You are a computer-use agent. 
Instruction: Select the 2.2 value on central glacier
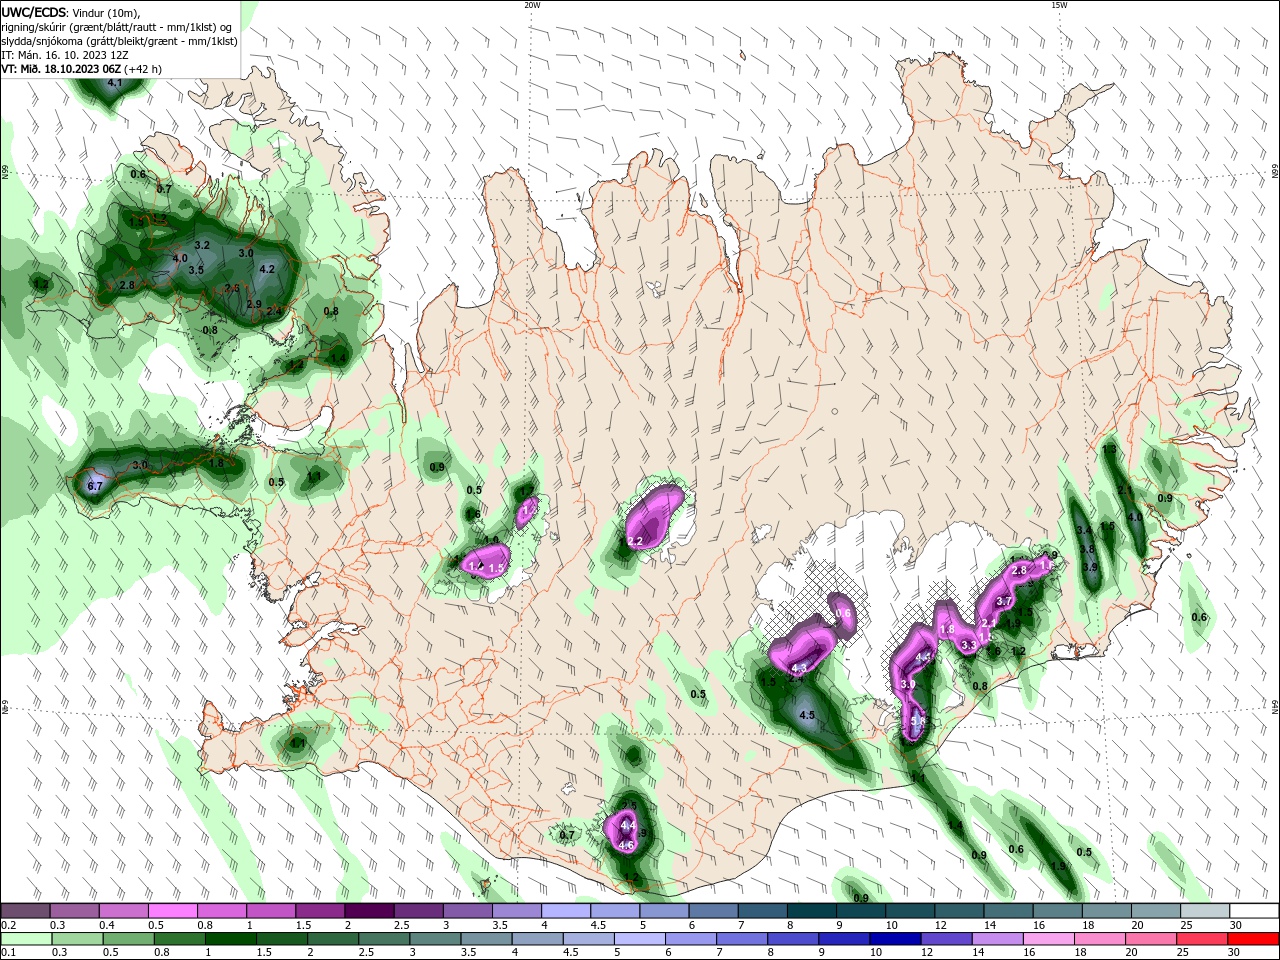[635, 541]
